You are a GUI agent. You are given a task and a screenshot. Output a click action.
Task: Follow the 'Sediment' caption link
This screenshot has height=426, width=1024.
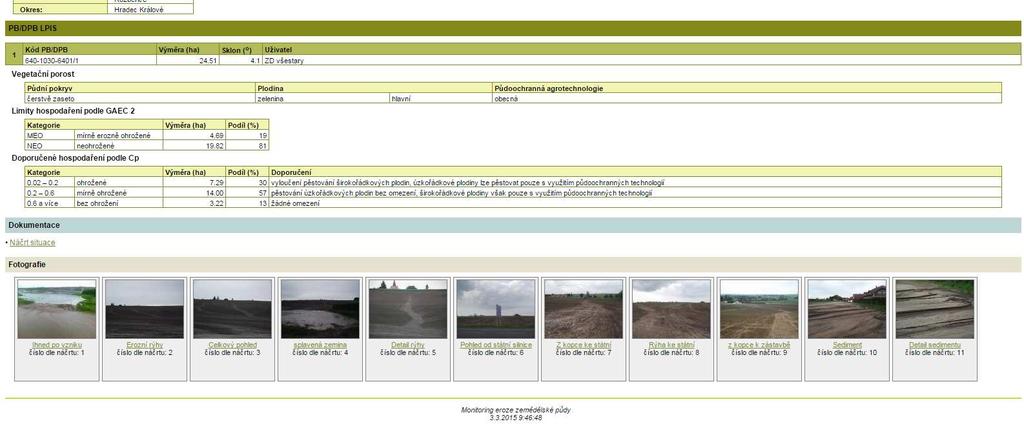point(847,345)
